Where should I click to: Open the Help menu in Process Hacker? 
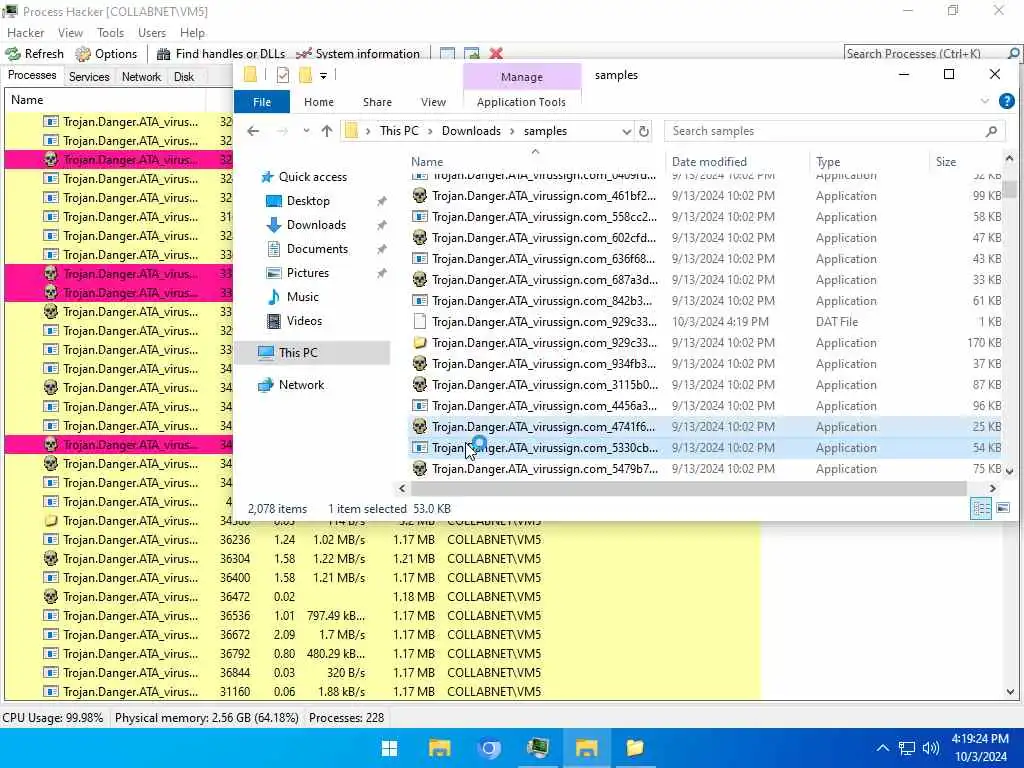tap(192, 33)
